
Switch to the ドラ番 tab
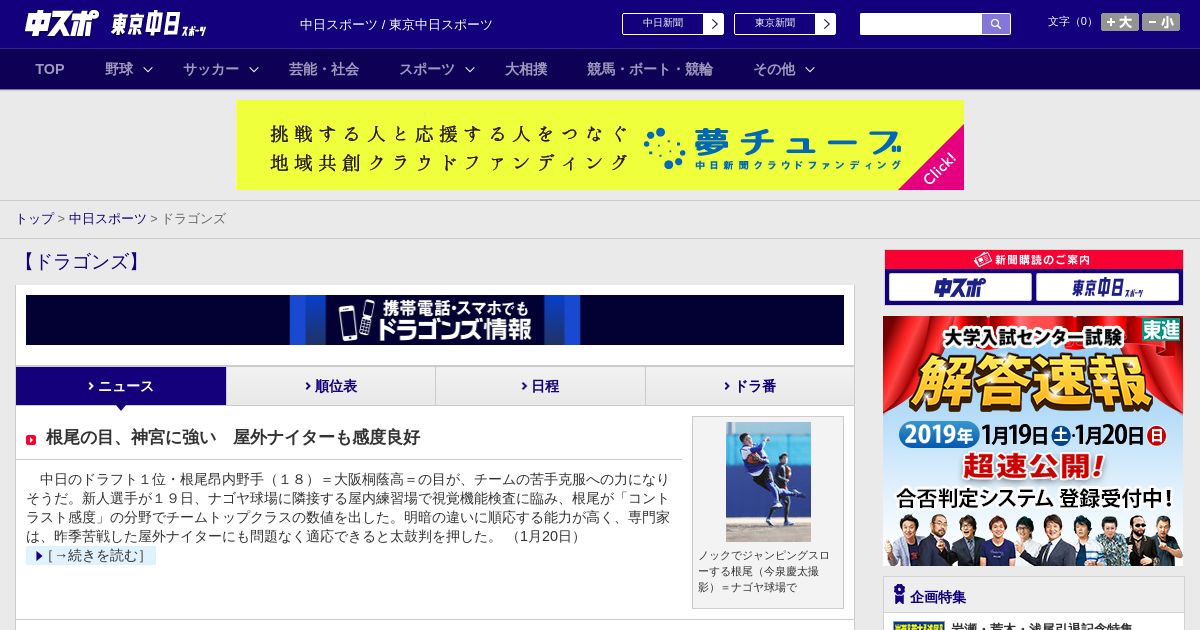pyautogui.click(x=750, y=386)
